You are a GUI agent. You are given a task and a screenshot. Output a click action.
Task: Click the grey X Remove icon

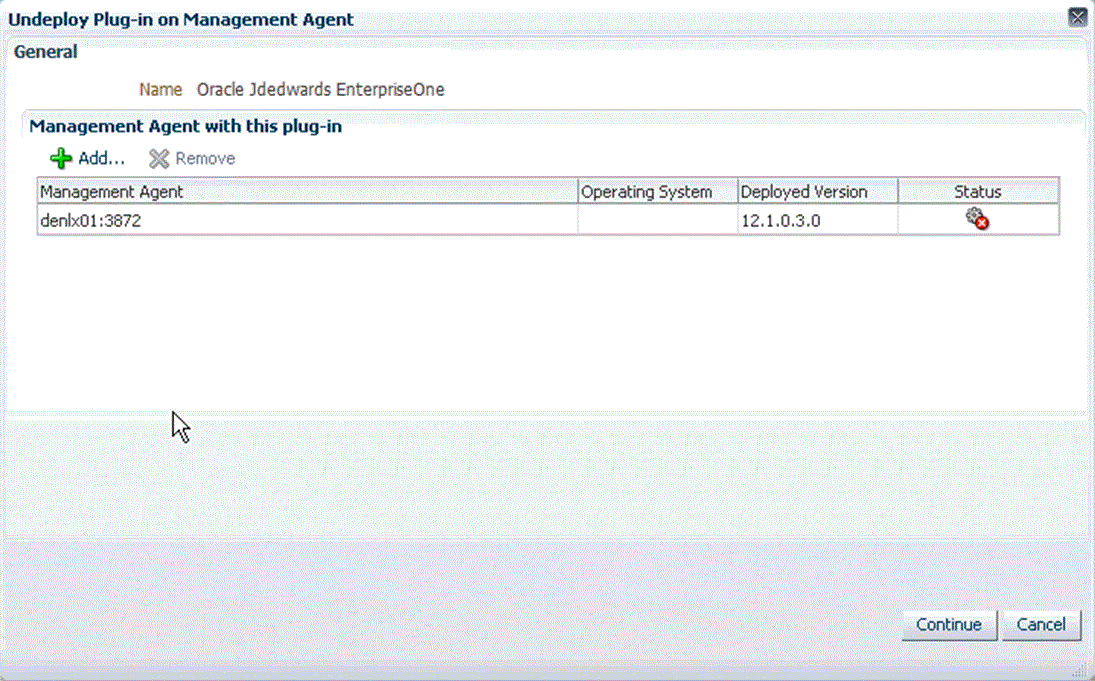pos(159,159)
